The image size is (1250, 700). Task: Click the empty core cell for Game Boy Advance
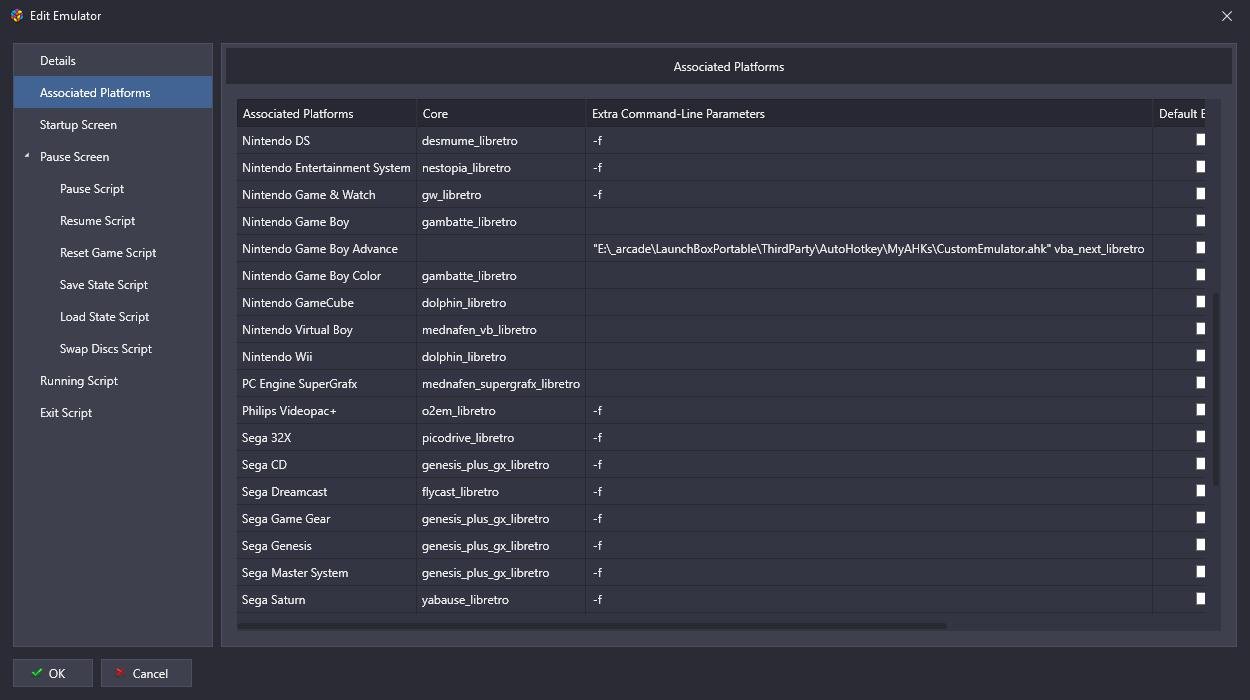click(x=501, y=249)
